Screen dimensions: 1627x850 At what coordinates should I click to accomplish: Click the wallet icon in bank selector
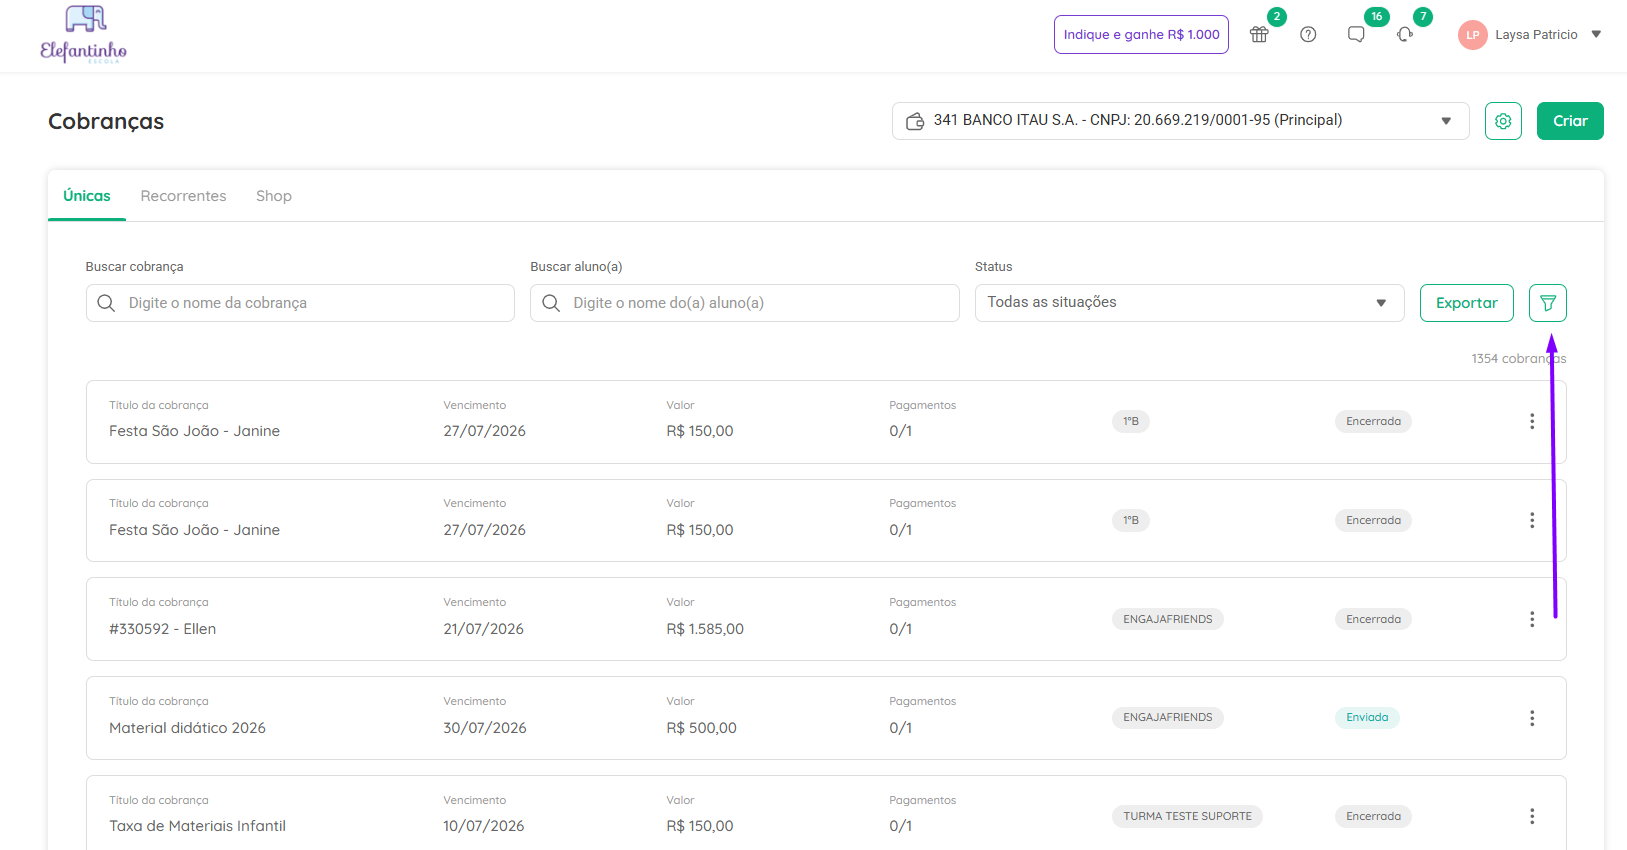[915, 121]
